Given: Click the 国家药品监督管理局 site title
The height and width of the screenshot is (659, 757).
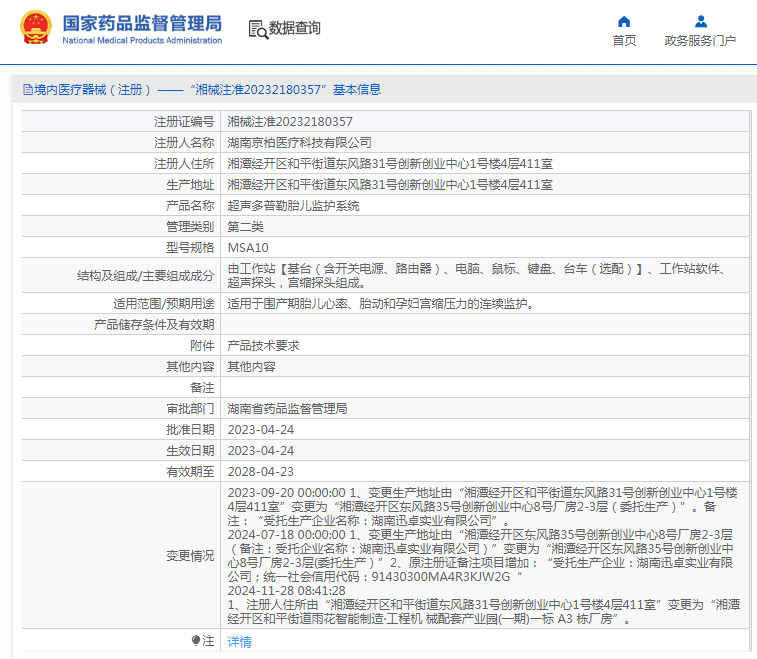Looking at the screenshot, I should pyautogui.click(x=142, y=22).
